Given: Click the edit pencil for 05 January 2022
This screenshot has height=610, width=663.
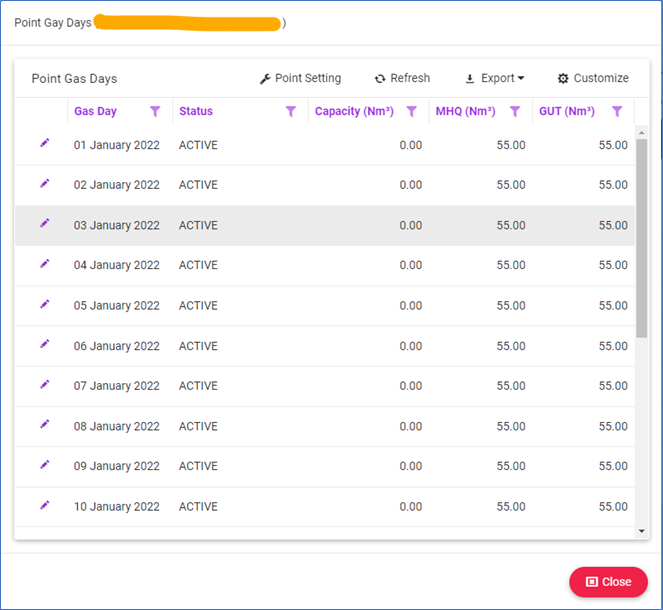Looking at the screenshot, I should click(x=44, y=304).
